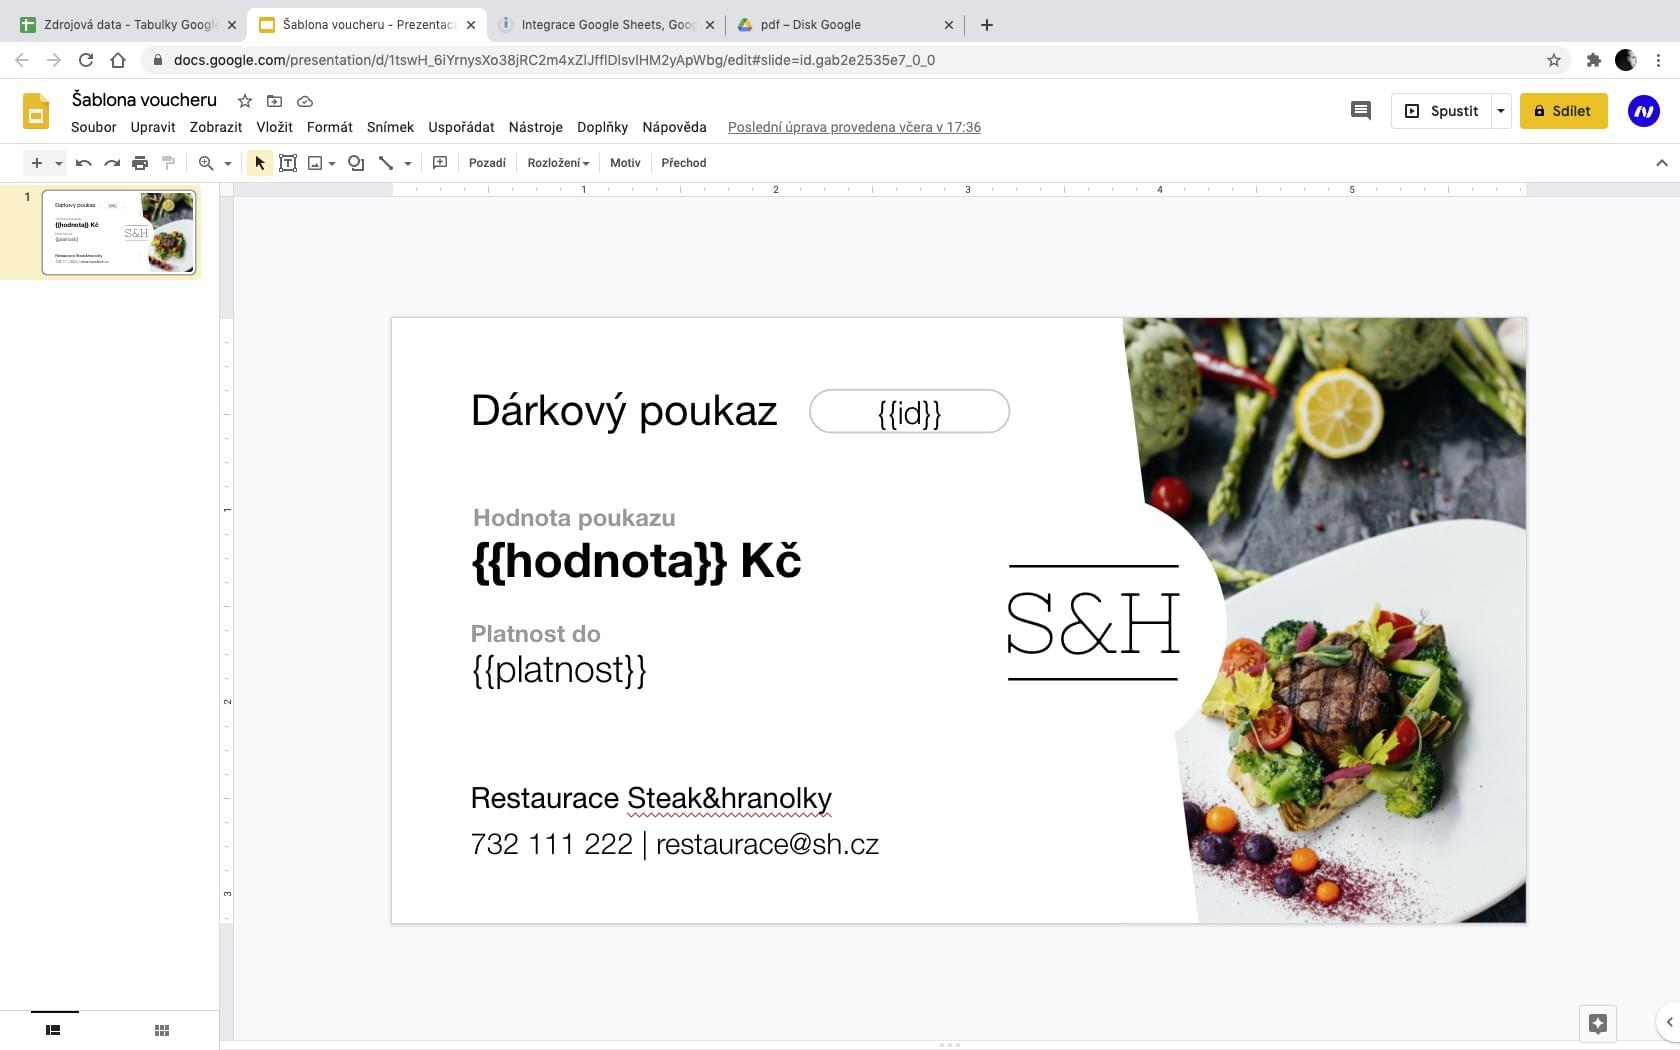Open the insert image dropdown arrow
The width and height of the screenshot is (1680, 1050).
point(332,163)
